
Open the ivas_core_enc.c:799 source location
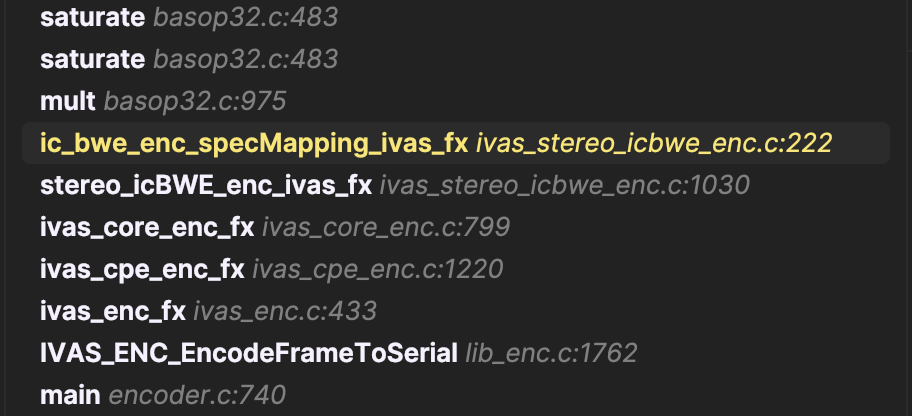[x=386, y=227]
